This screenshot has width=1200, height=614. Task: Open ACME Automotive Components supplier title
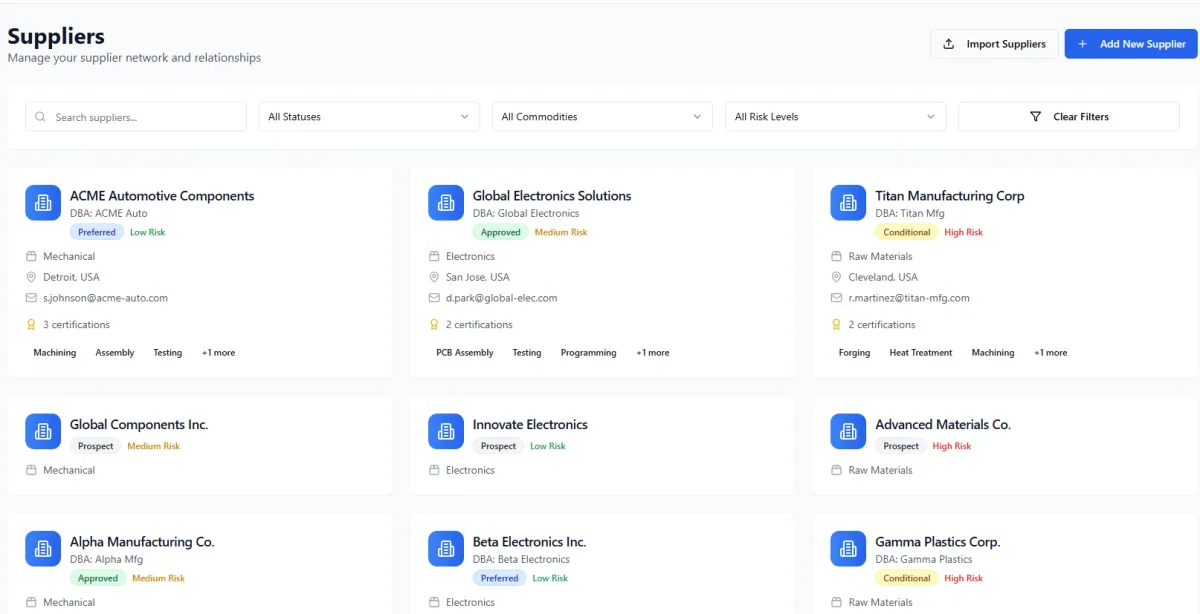click(162, 196)
